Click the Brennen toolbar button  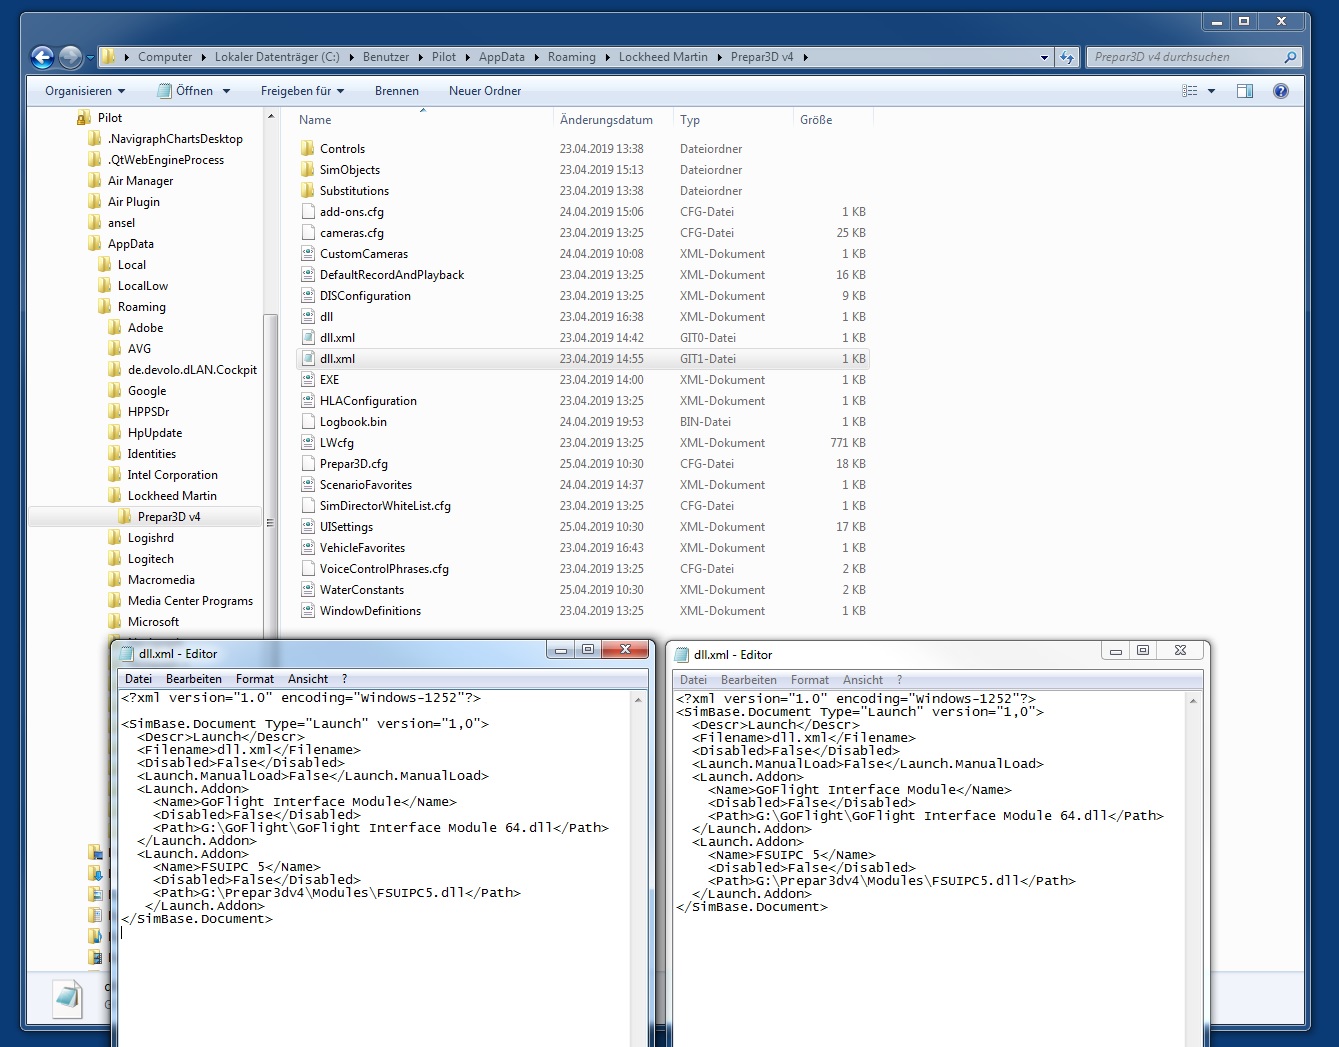click(x=397, y=91)
